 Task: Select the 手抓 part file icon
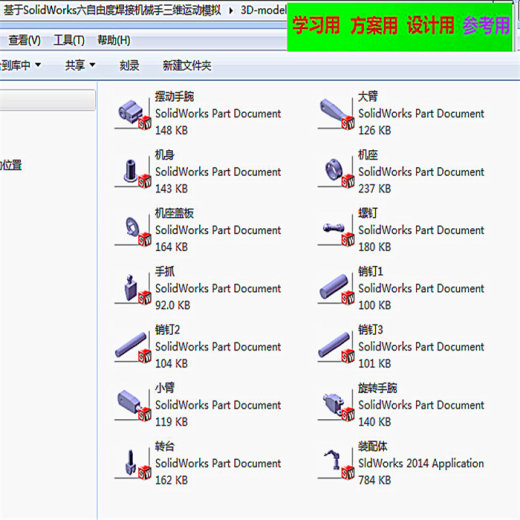[133, 288]
